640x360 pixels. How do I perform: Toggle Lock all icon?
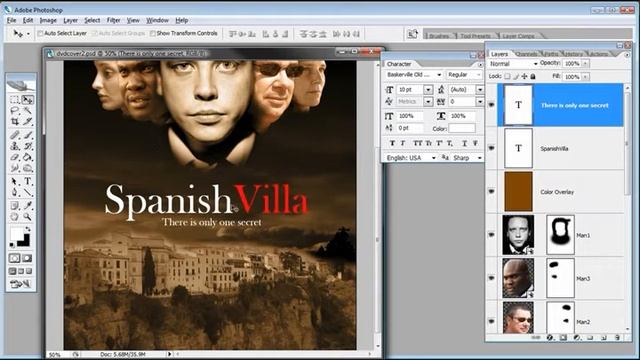click(533, 76)
